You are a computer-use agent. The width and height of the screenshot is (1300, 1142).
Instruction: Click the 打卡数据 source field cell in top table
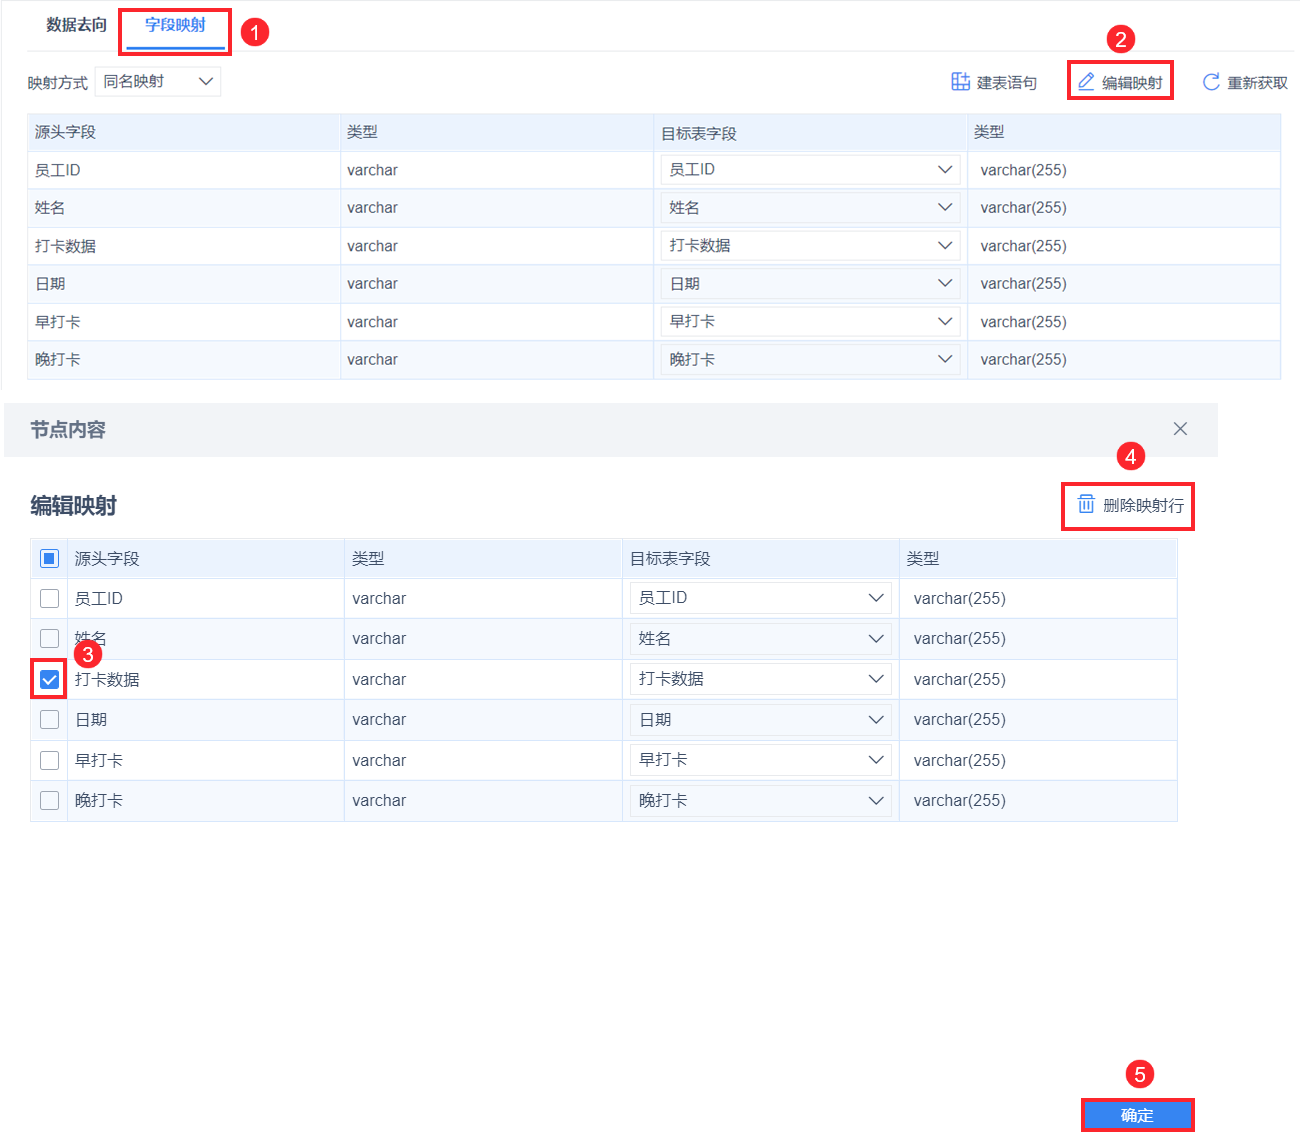click(184, 246)
